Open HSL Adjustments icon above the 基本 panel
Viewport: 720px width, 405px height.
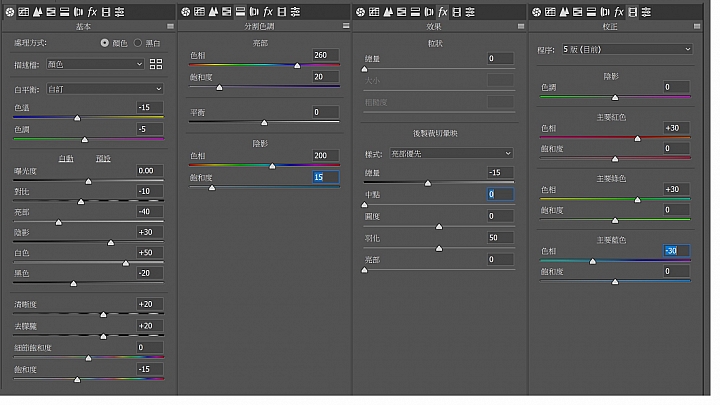51,12
